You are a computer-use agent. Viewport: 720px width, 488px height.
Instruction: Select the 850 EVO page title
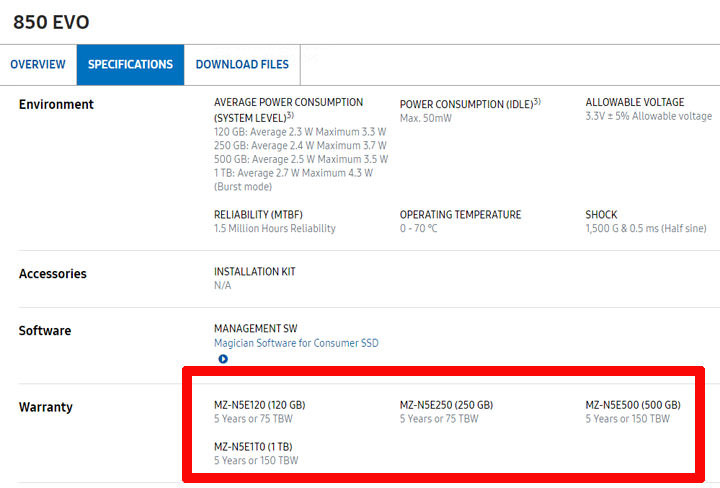(x=51, y=22)
